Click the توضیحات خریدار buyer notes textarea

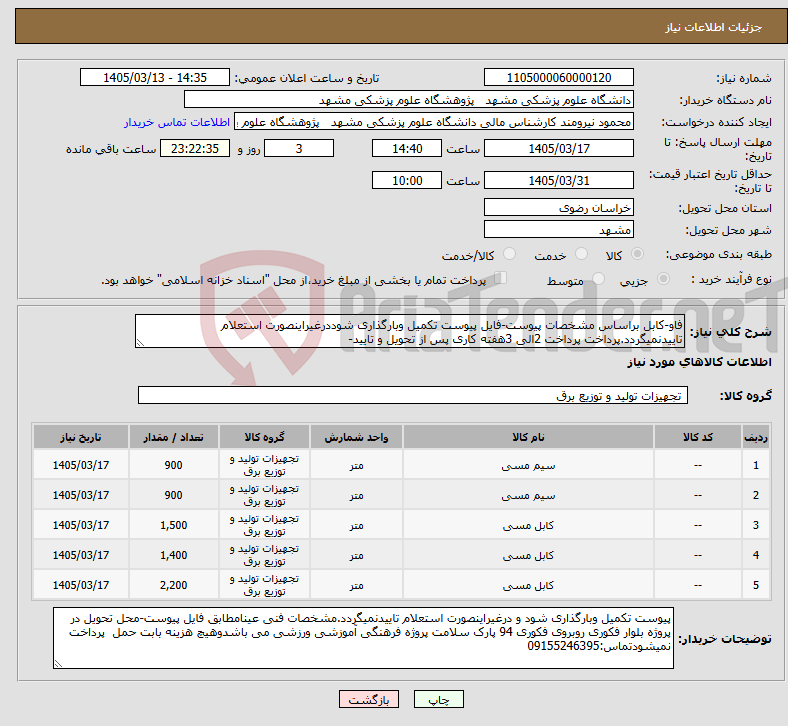[363, 638]
